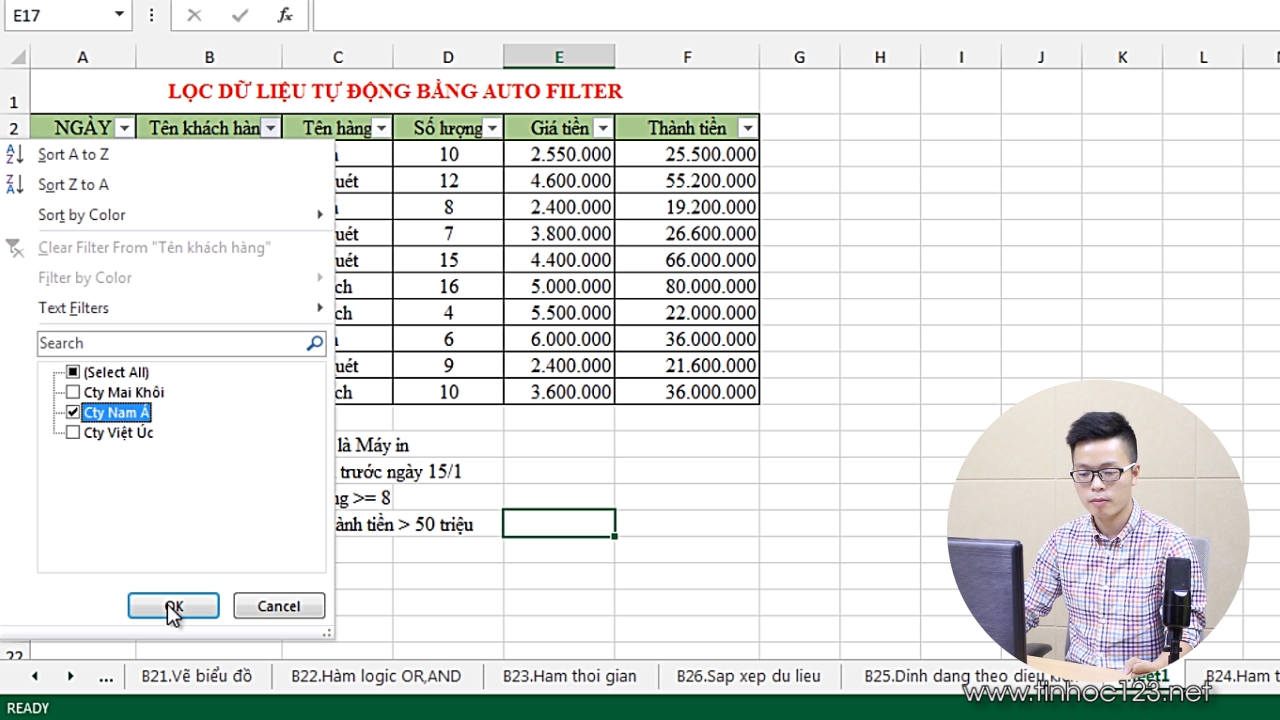Click the select-all corner triangle of the sheet
The height and width of the screenshot is (720, 1280).
(x=18, y=58)
